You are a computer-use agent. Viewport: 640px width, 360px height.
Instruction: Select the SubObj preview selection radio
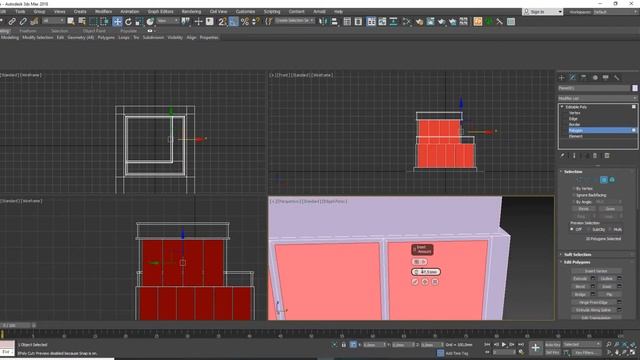coord(589,229)
